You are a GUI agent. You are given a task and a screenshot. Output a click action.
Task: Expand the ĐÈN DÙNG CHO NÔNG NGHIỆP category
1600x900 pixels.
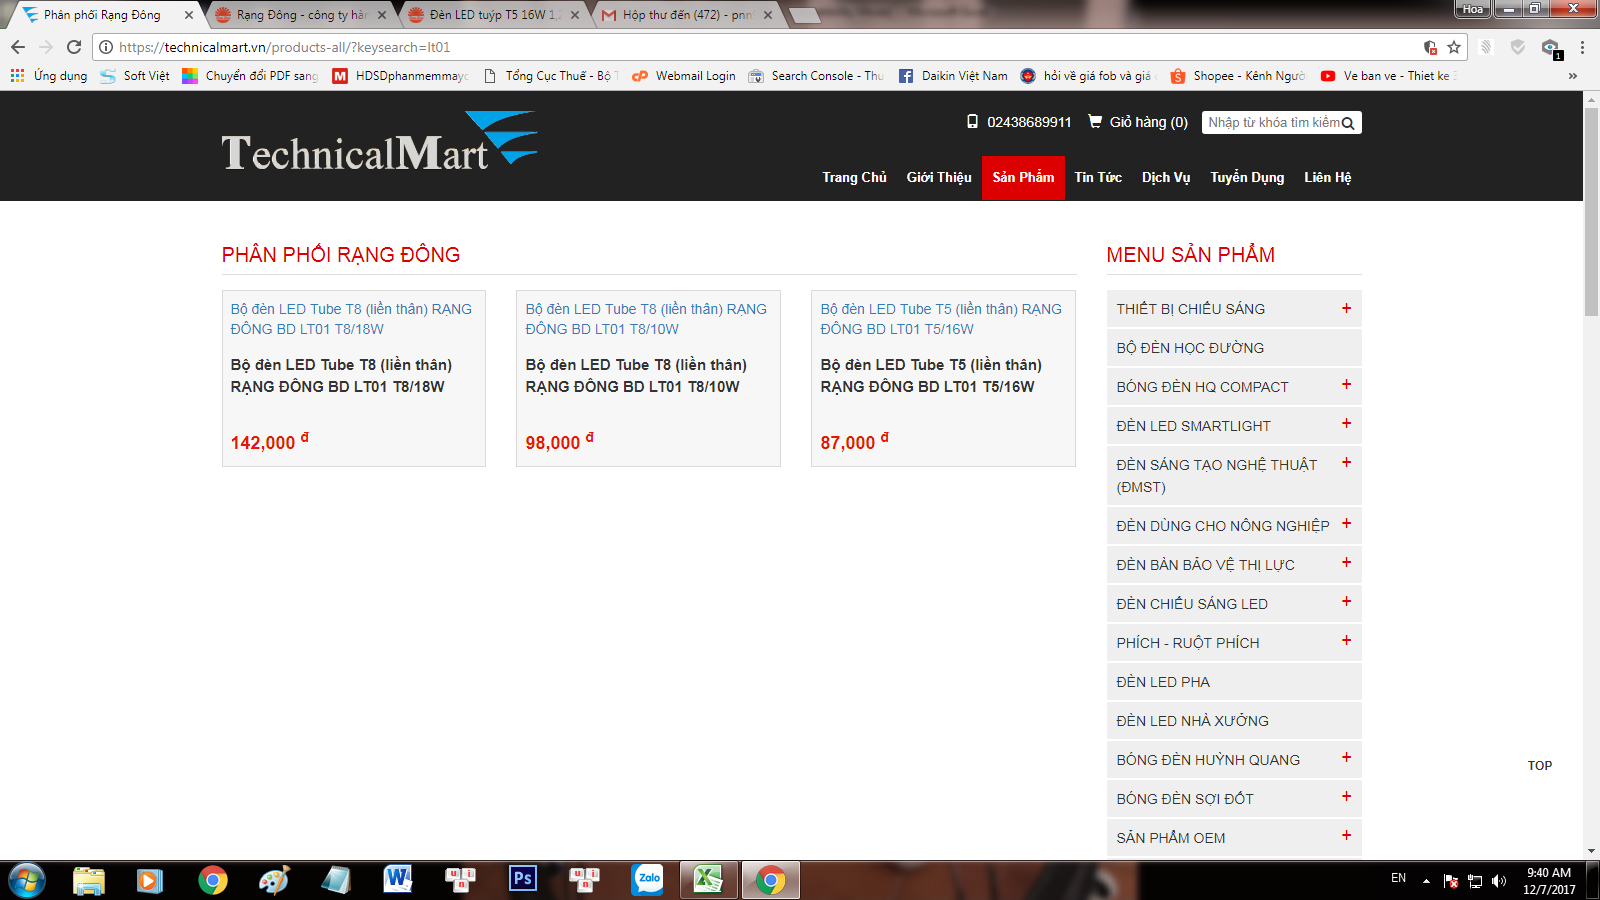1346,523
